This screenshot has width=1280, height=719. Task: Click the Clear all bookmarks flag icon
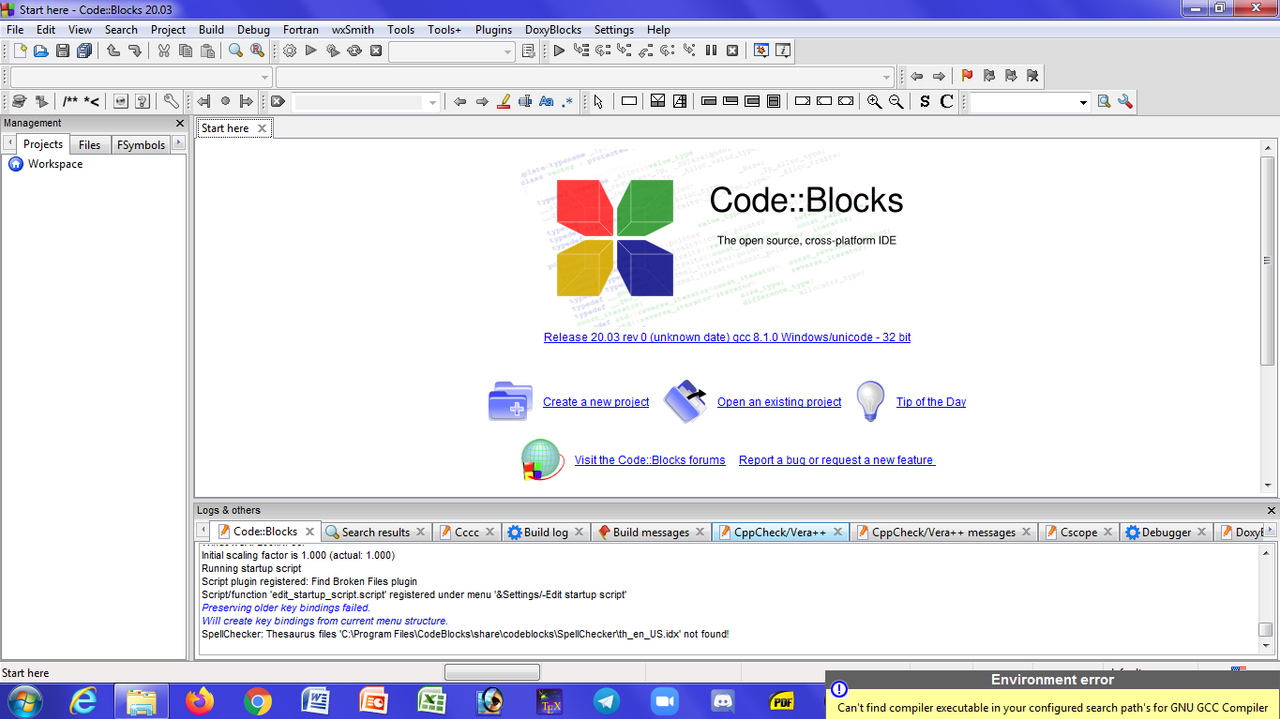pyautogui.click(x=1033, y=76)
